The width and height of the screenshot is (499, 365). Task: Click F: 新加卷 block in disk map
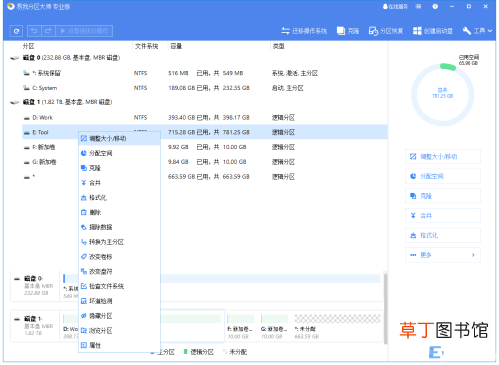[241, 326]
